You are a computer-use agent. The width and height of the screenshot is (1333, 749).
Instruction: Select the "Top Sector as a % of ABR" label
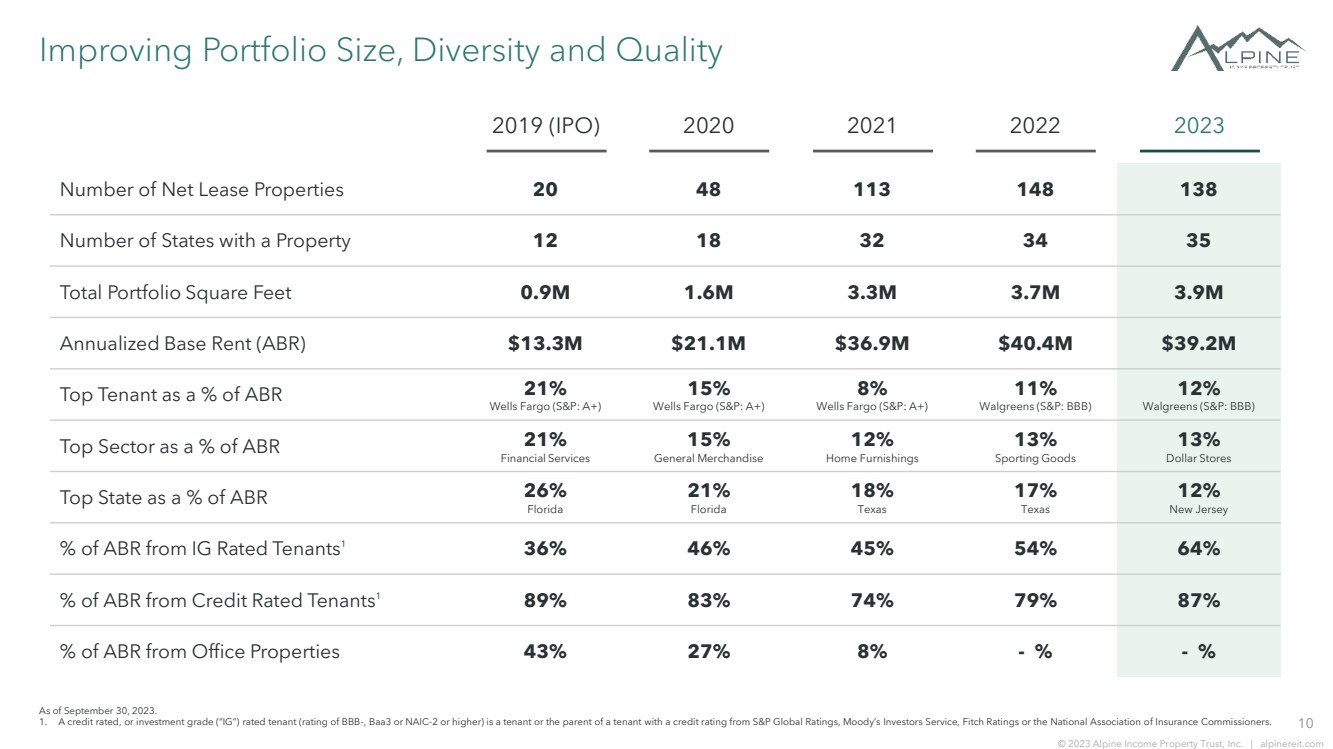(x=170, y=446)
